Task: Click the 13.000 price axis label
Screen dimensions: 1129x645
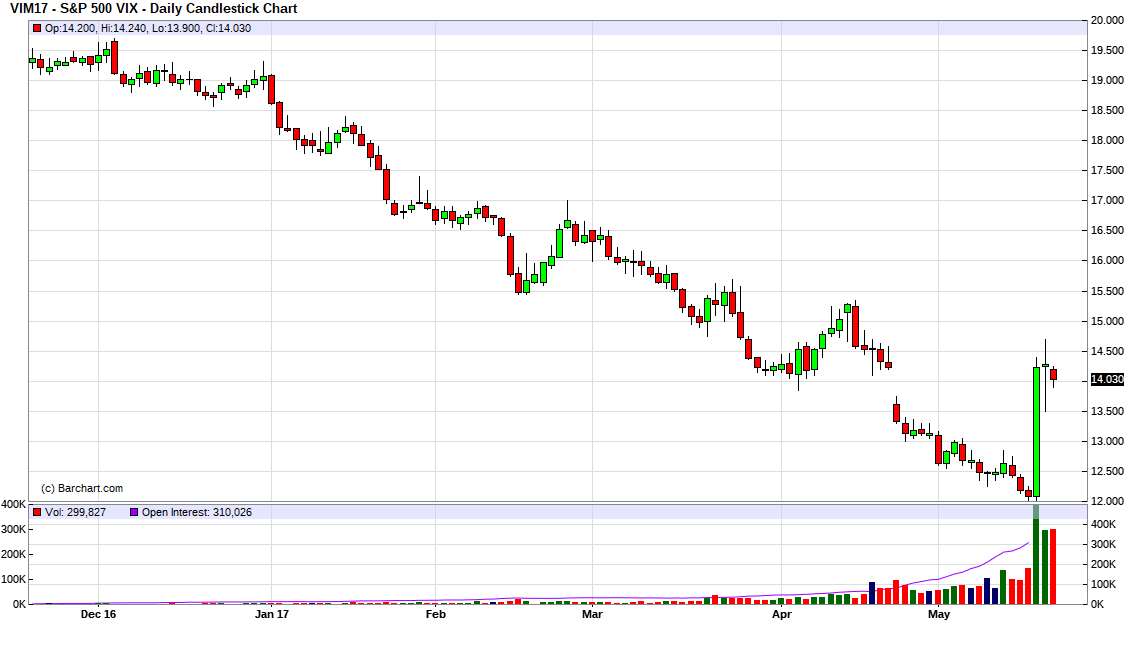Action: click(x=1107, y=441)
